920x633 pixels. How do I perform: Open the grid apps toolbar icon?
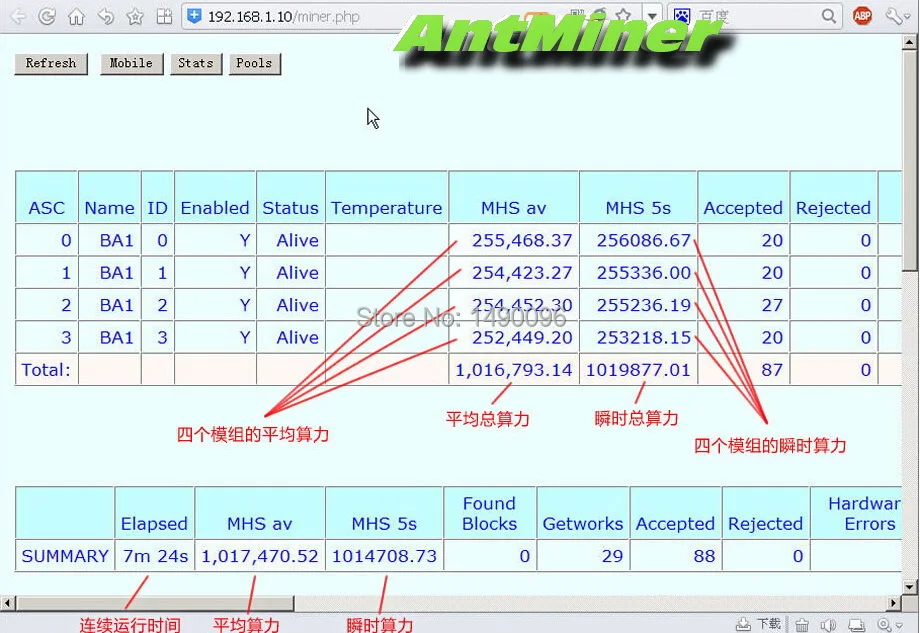164,16
